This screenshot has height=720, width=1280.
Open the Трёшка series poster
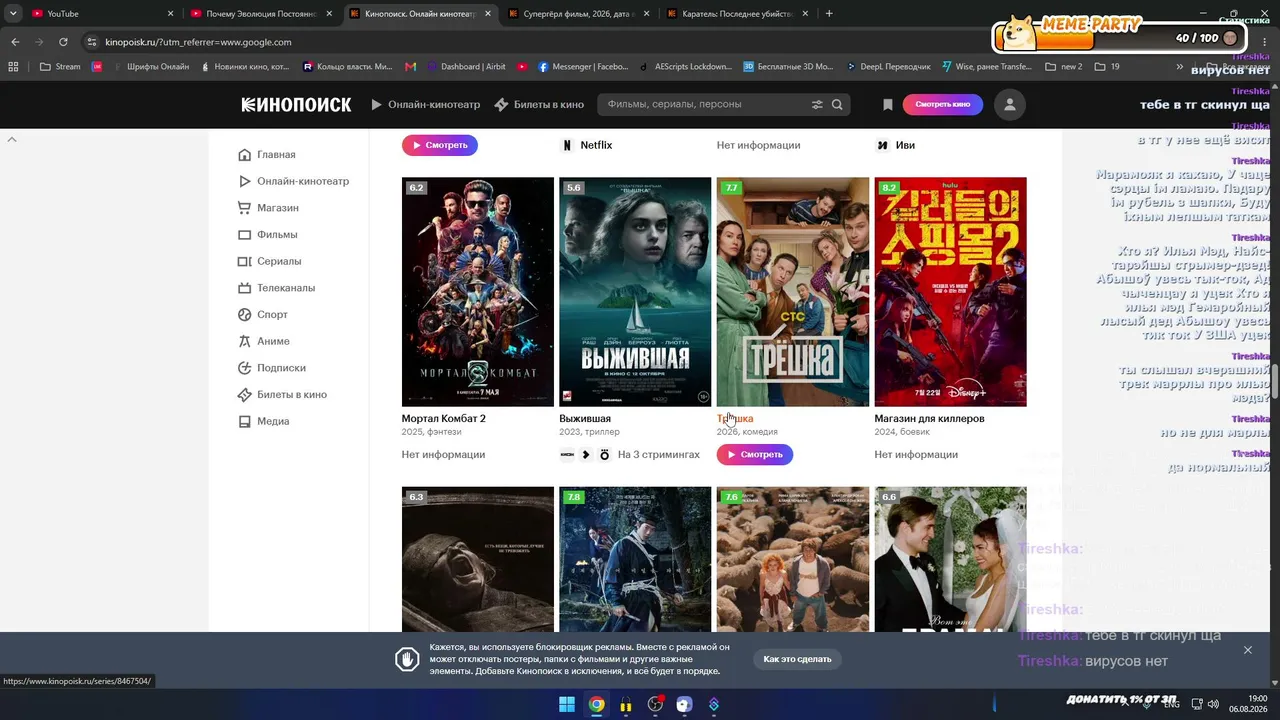point(793,292)
